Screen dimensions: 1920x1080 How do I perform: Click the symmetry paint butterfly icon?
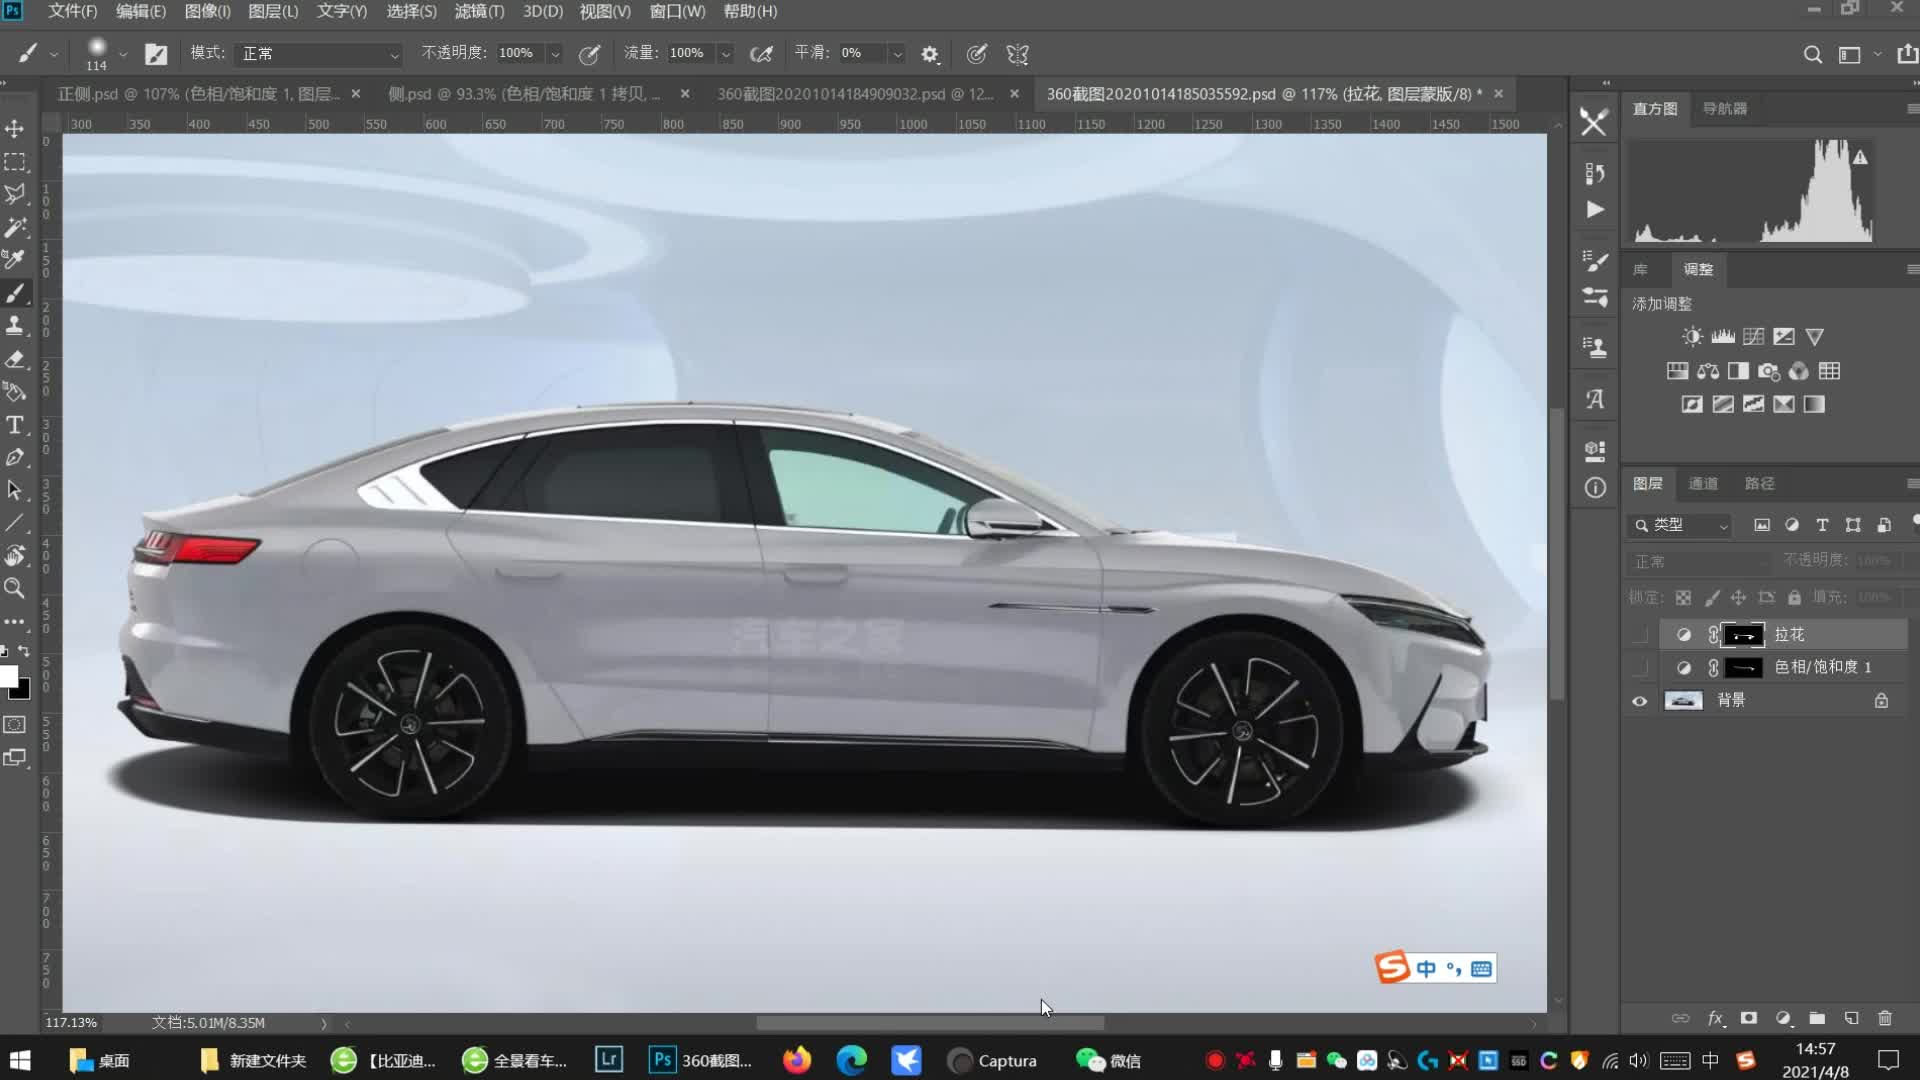pyautogui.click(x=1018, y=54)
